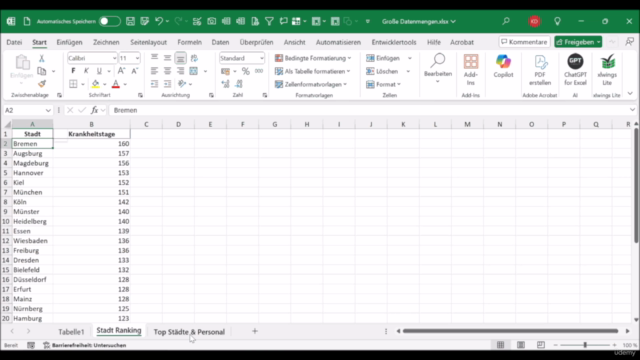Switch to page break preview in status bar
This screenshot has width=640, height=360.
541,345
